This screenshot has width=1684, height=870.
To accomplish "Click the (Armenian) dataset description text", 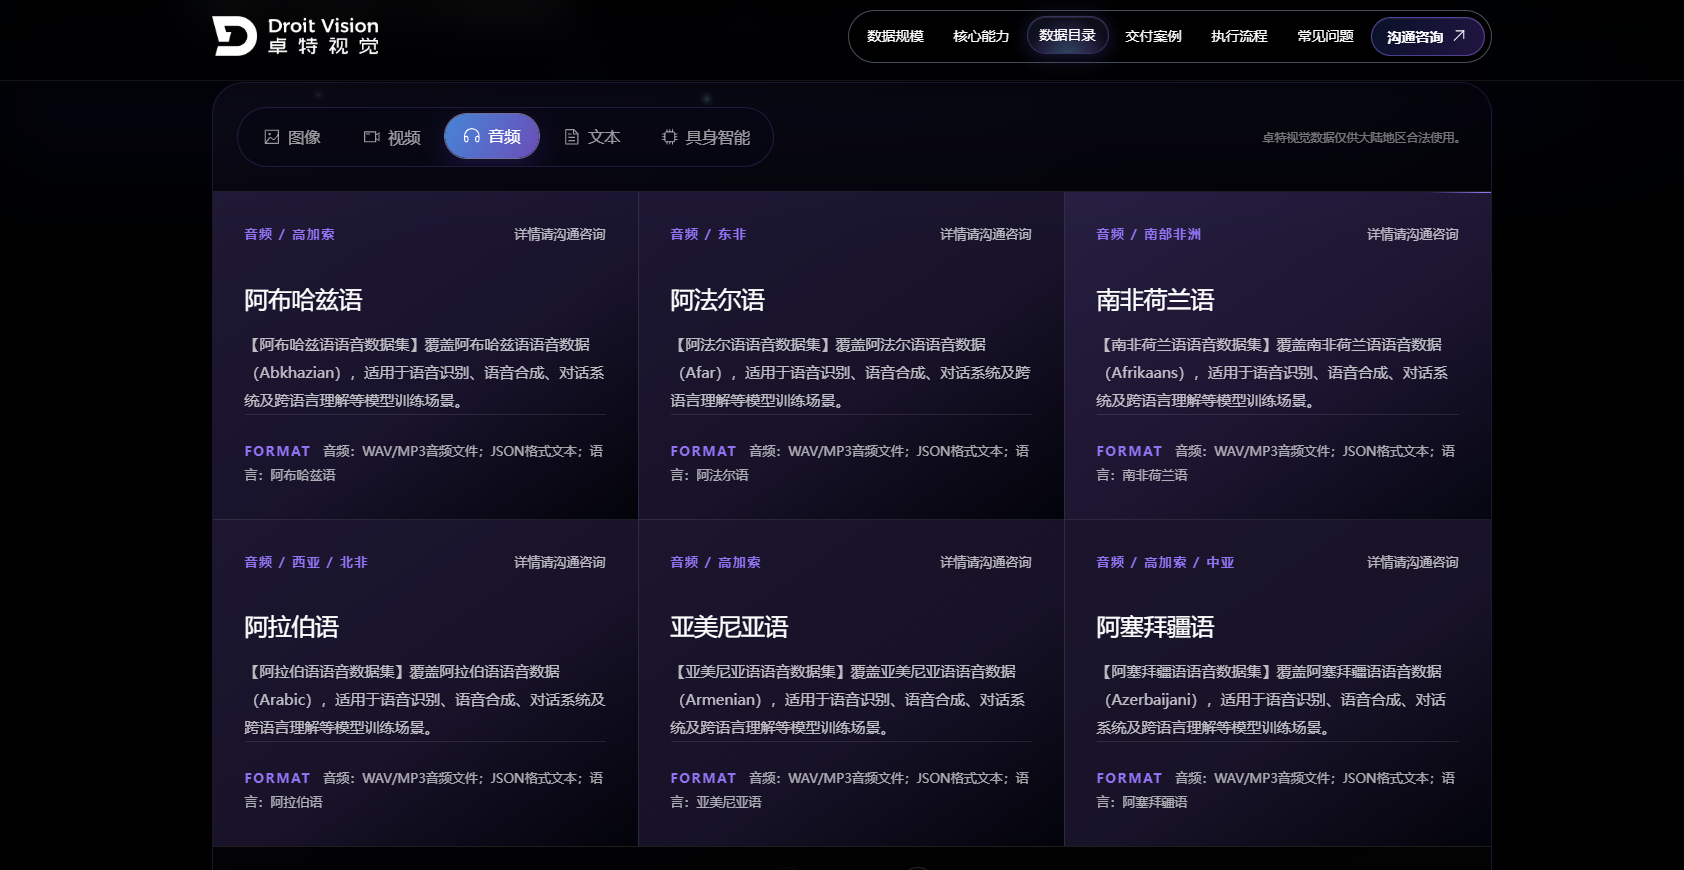I will coord(851,699).
